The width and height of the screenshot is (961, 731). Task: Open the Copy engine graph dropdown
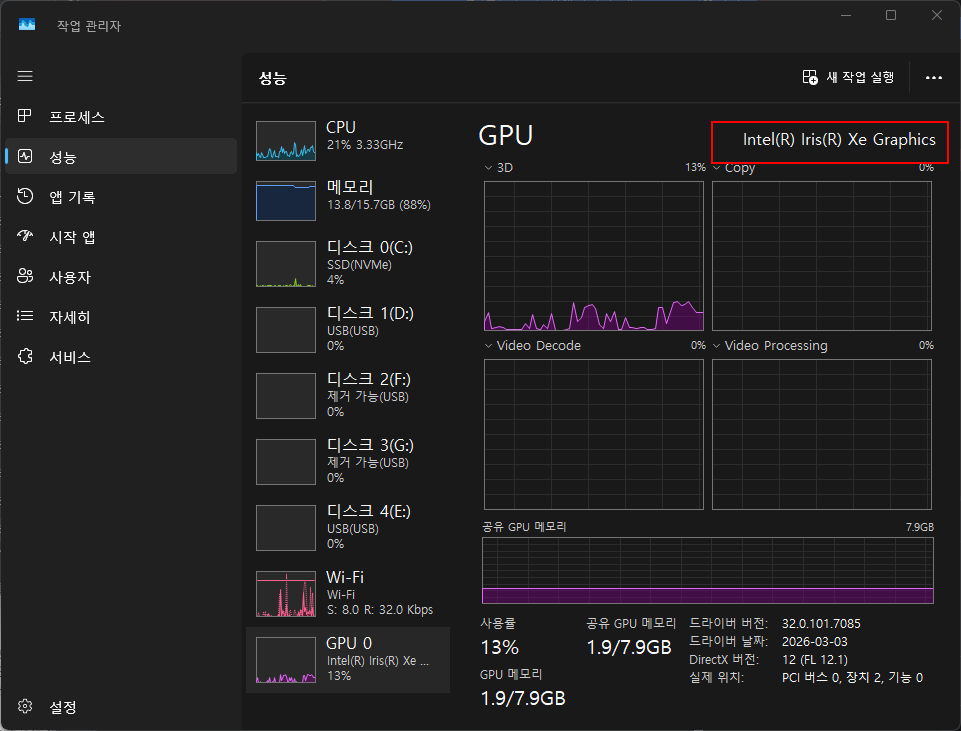coord(716,168)
